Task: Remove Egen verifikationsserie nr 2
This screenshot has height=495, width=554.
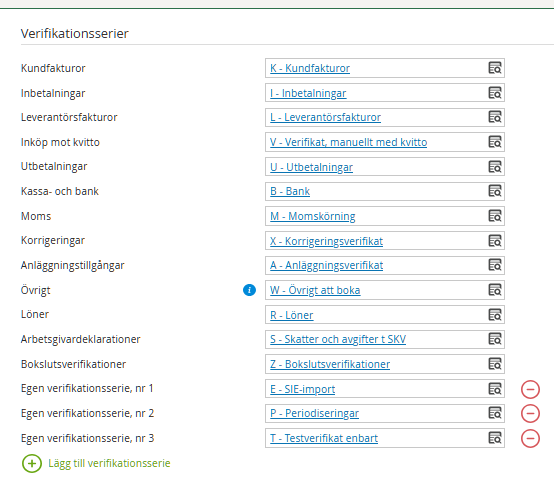Action: [x=530, y=413]
